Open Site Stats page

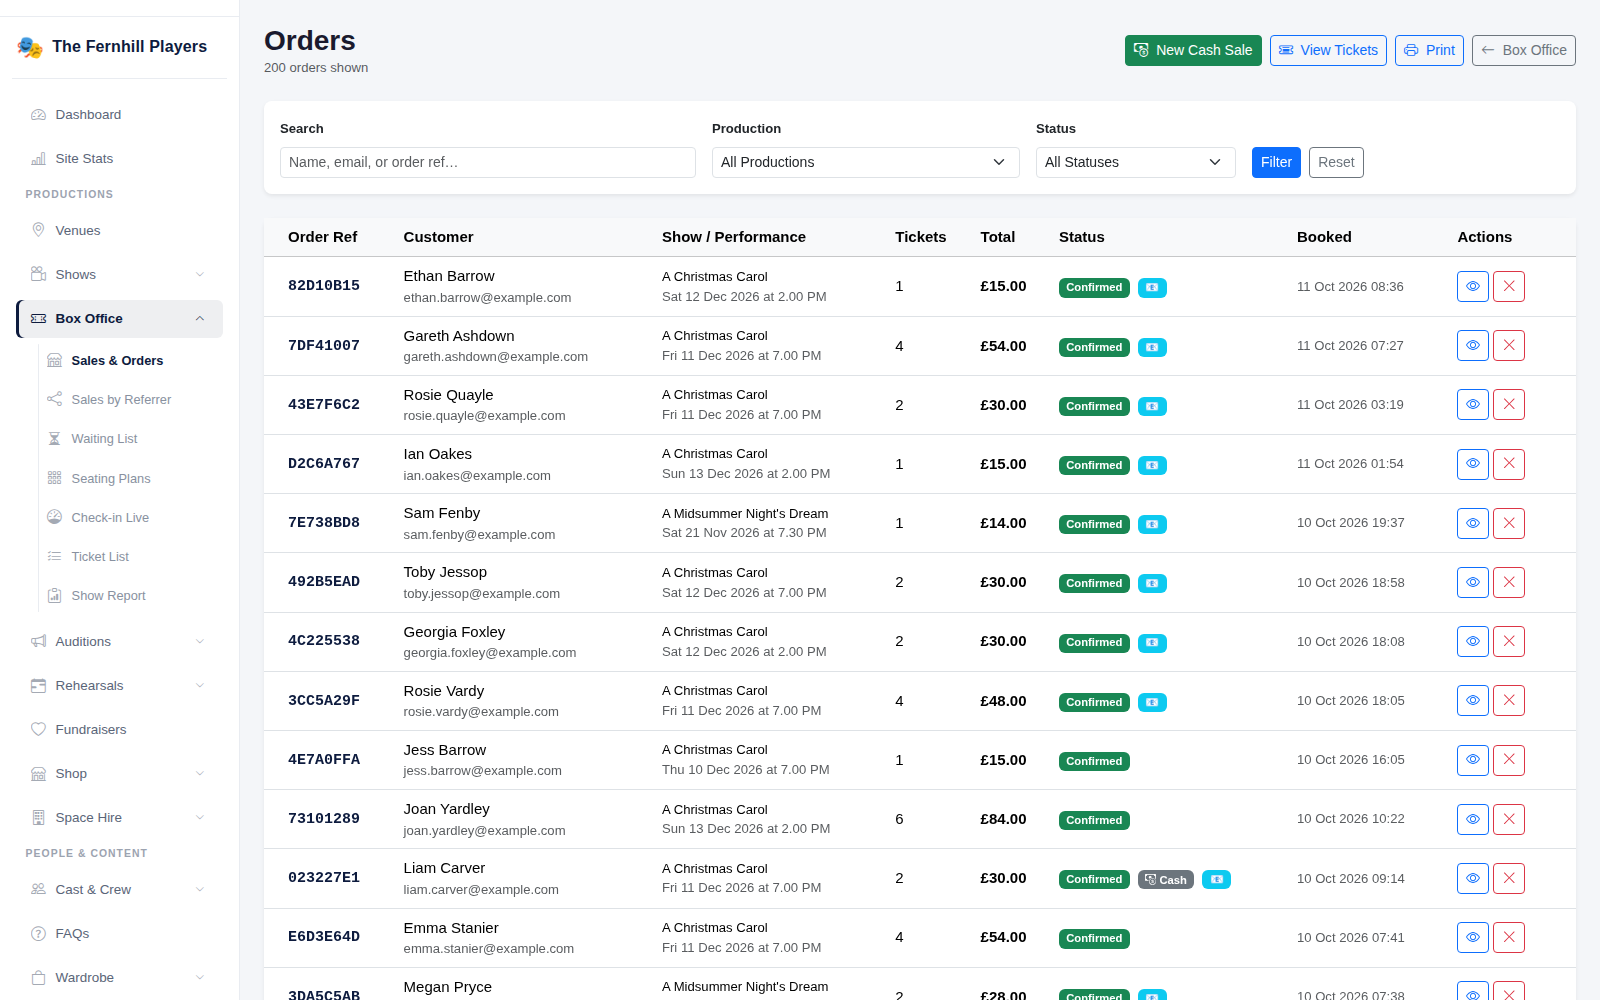pyautogui.click(x=119, y=159)
